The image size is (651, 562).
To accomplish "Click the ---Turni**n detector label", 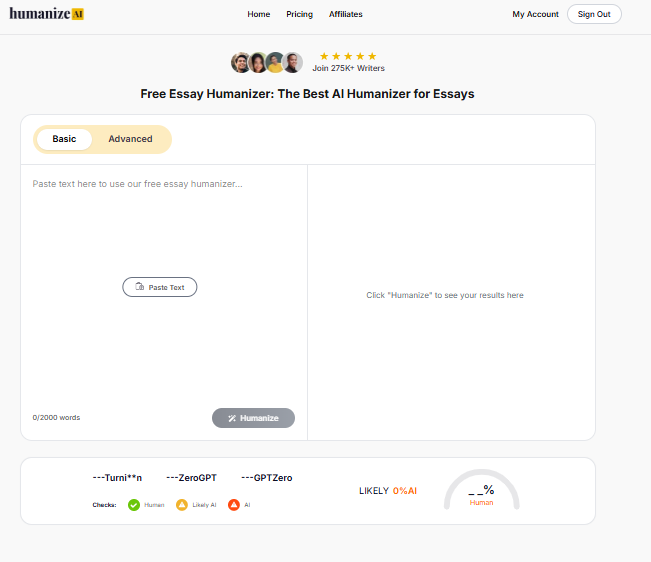I will point(117,478).
